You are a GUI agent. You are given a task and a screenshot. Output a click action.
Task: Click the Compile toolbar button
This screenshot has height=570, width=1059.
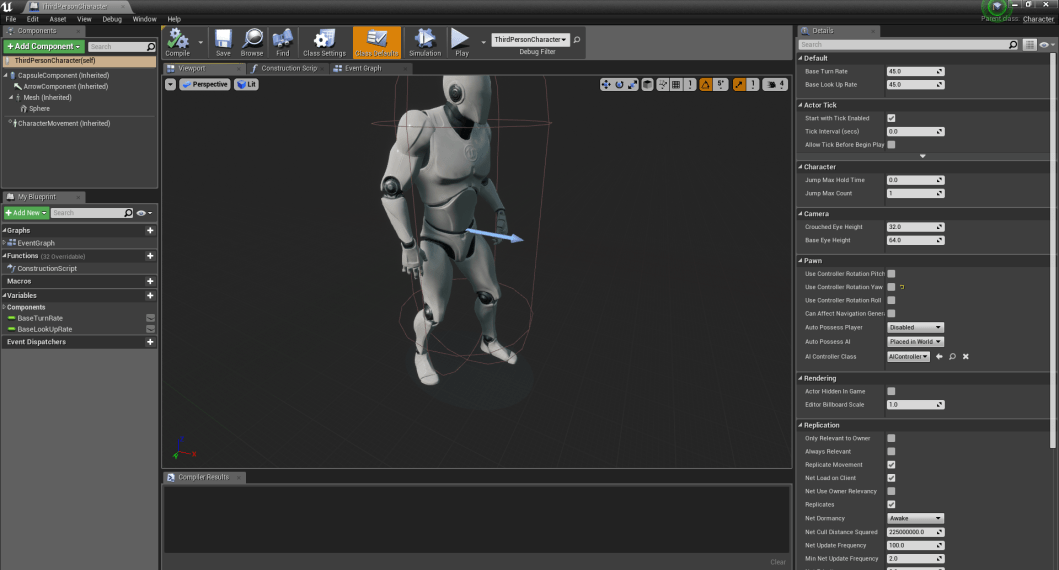(x=178, y=41)
